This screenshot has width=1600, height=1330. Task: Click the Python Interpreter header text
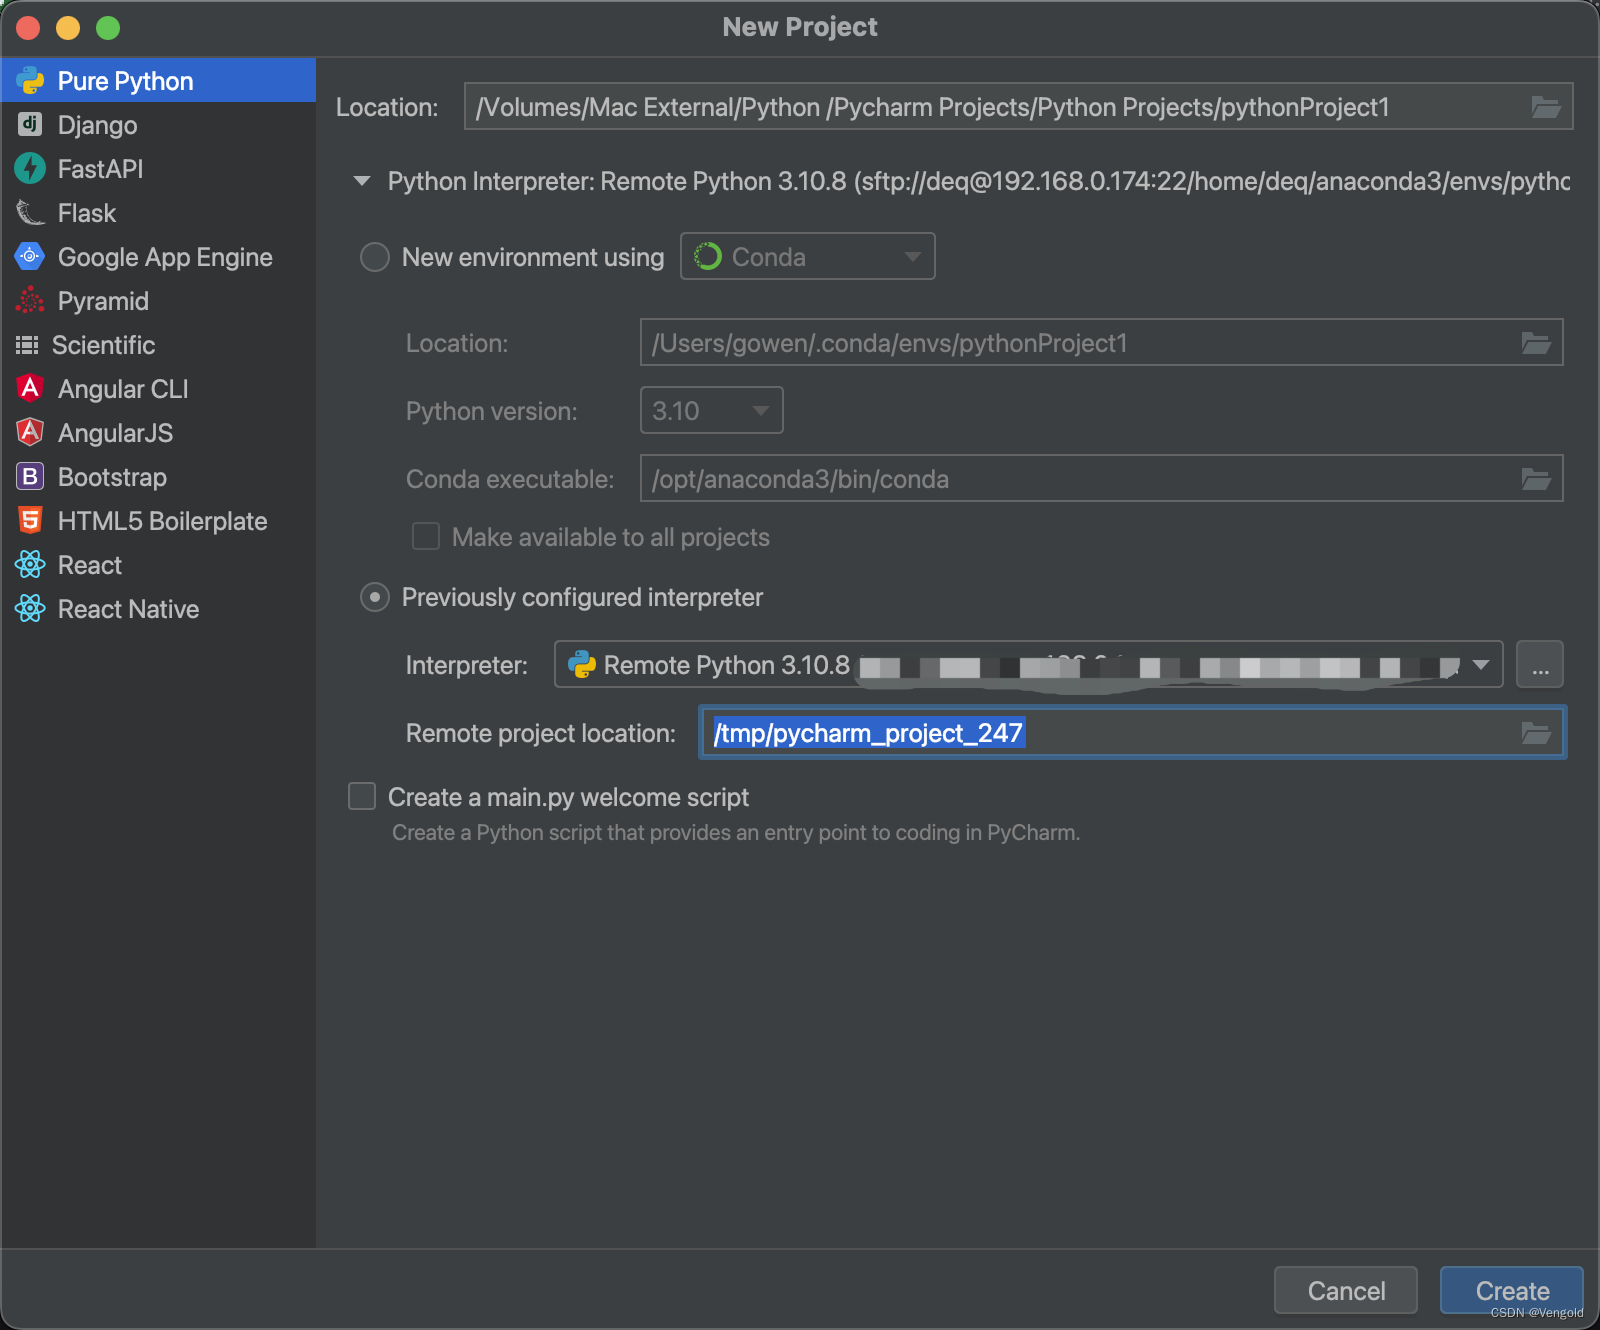point(978,181)
